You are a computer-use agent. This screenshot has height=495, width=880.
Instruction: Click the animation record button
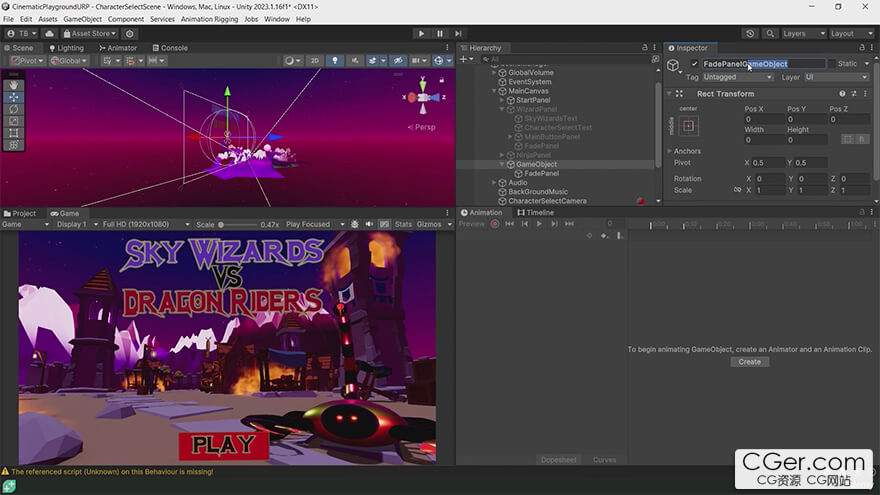coord(494,224)
